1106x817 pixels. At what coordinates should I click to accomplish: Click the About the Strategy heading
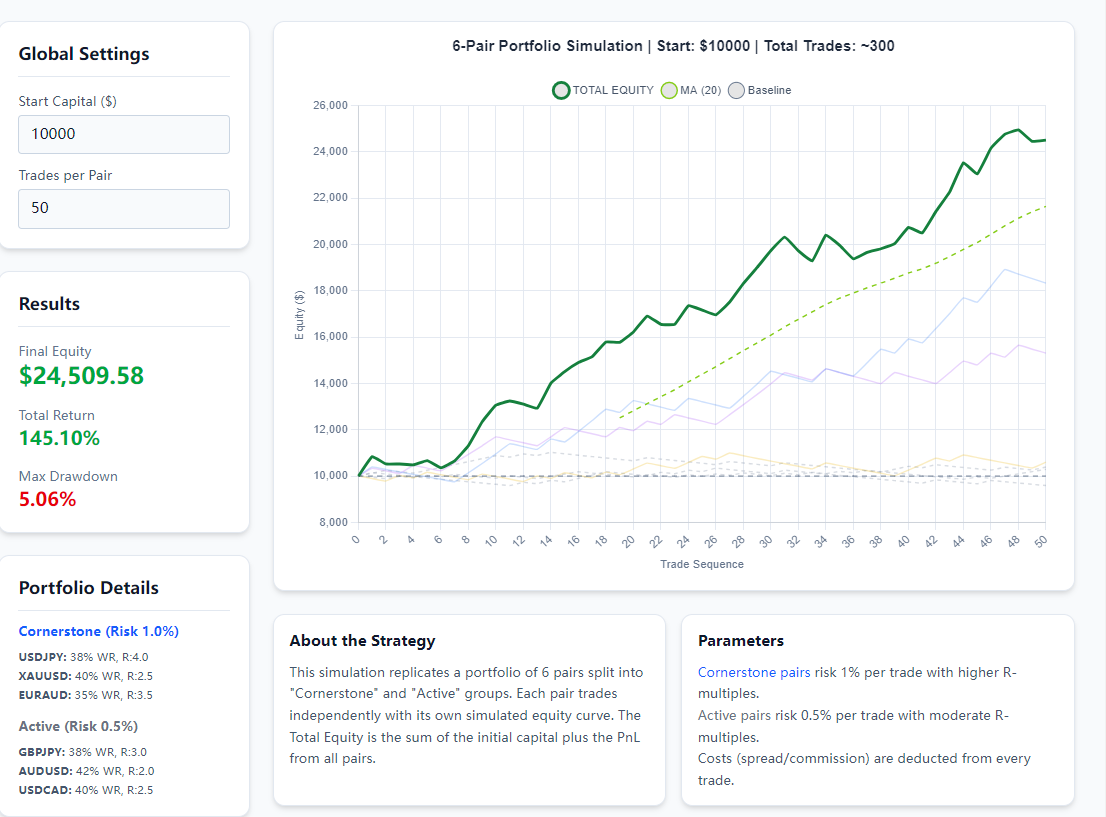point(362,640)
